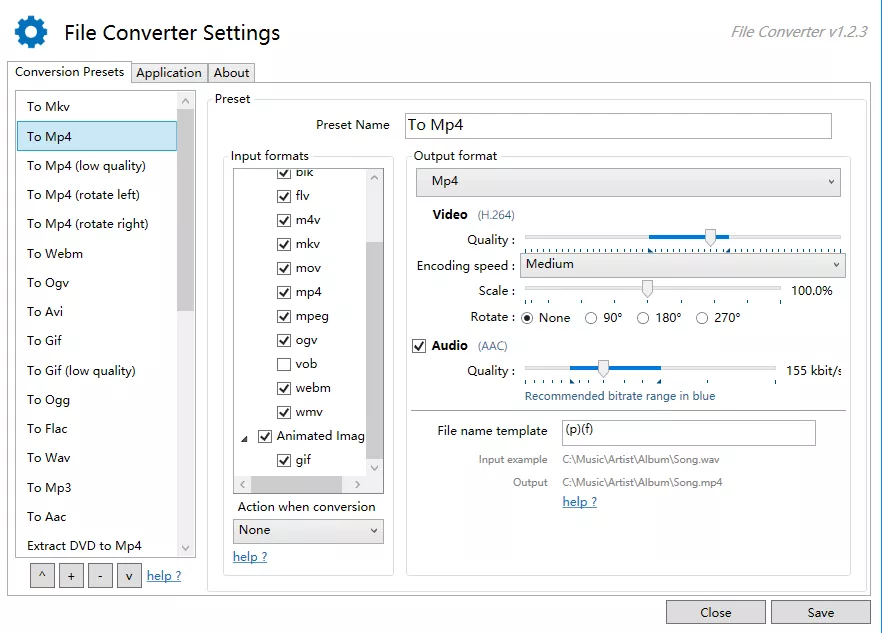Click the blue settings gear icon
The image size is (882, 633).
coord(31,32)
